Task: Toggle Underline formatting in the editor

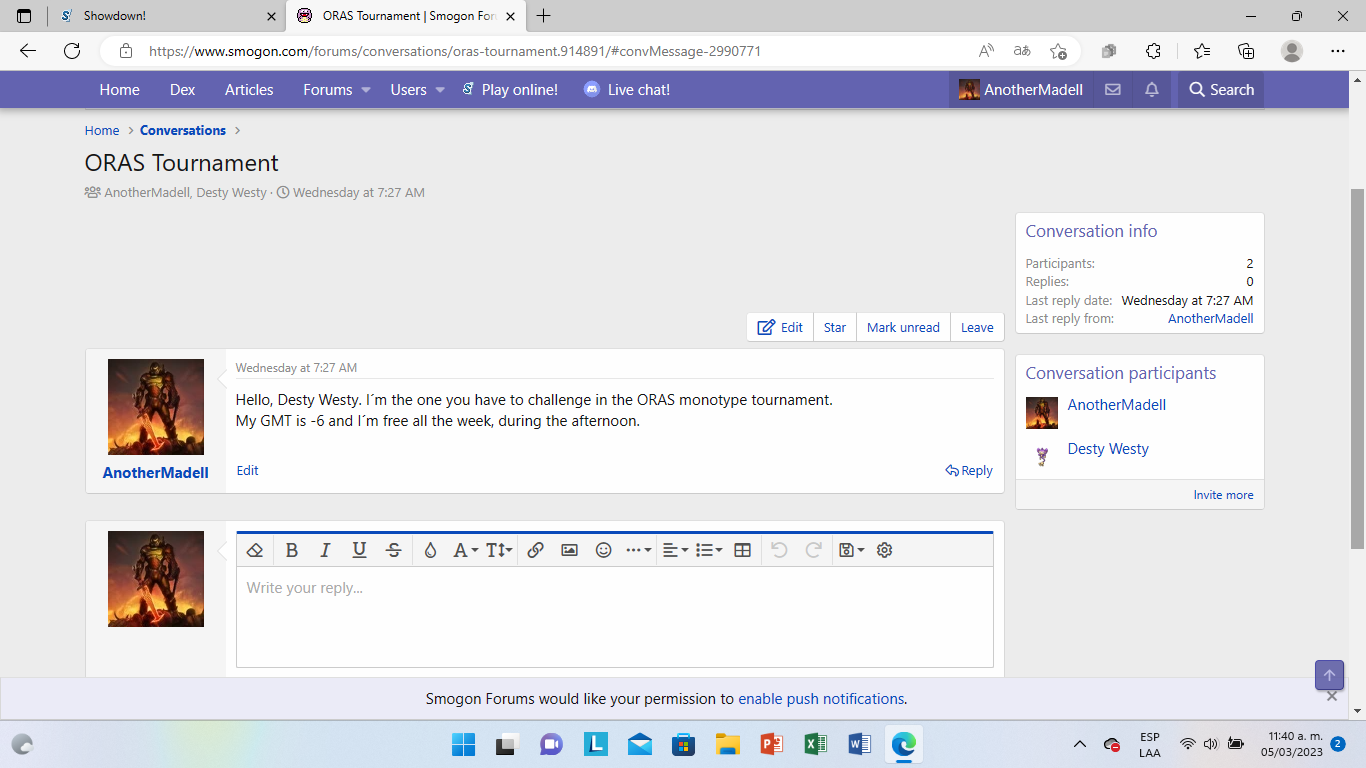Action: point(359,550)
